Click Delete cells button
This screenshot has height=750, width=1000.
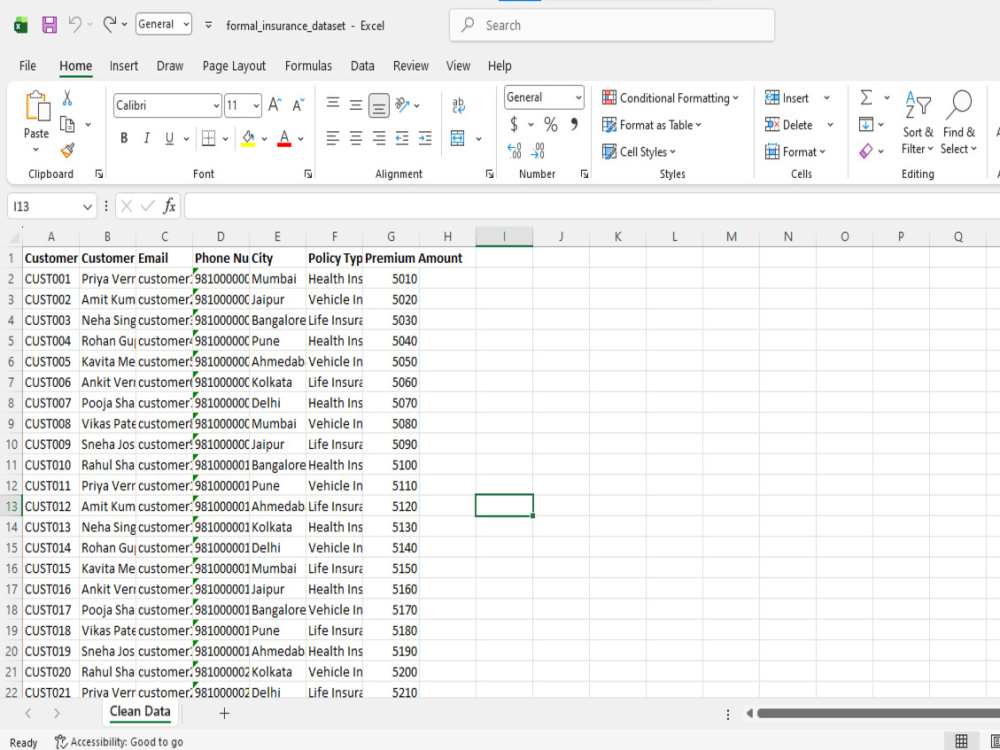pos(789,125)
